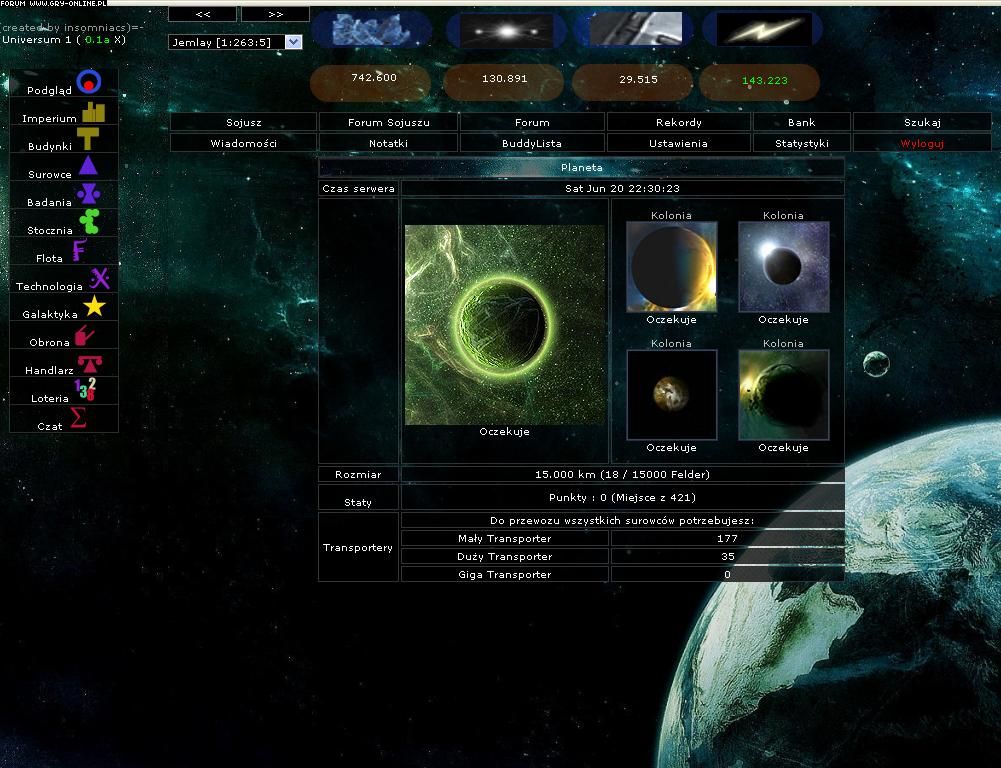Screen dimensions: 1001x768
Task: Click the Budynki hammer icon
Action: tap(88, 138)
